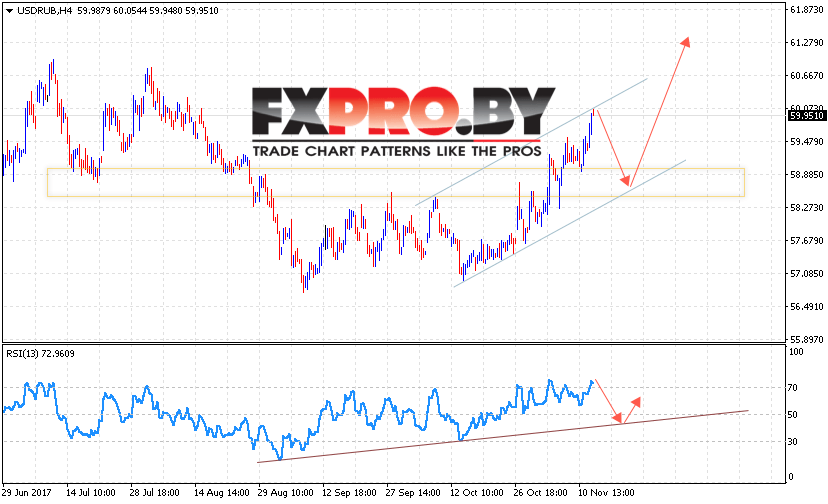
Task: Select the high value 60.0544 in header
Action: (129, 11)
